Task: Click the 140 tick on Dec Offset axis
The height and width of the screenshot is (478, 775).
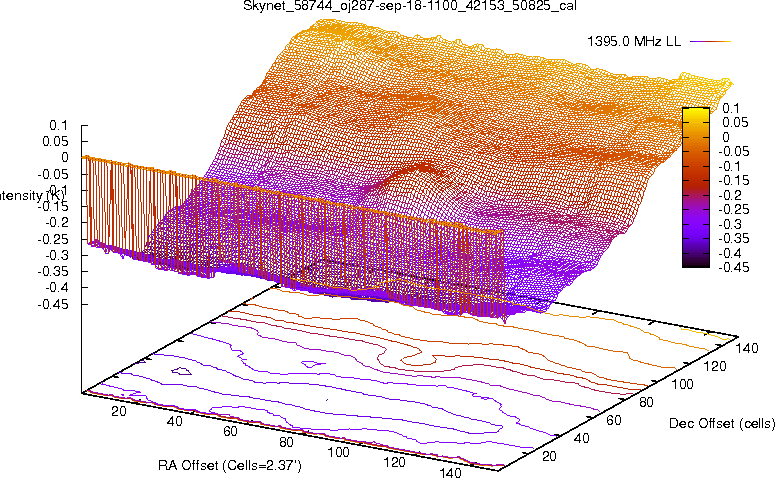Action: pos(747,349)
